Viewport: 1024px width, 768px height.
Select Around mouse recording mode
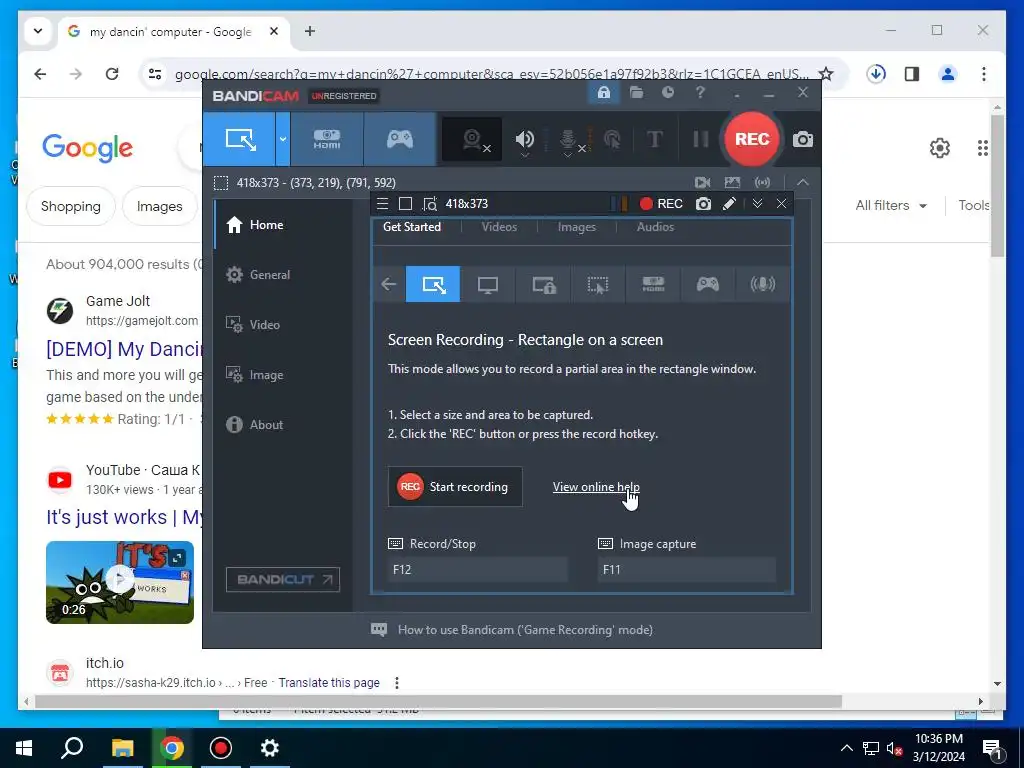[598, 284]
